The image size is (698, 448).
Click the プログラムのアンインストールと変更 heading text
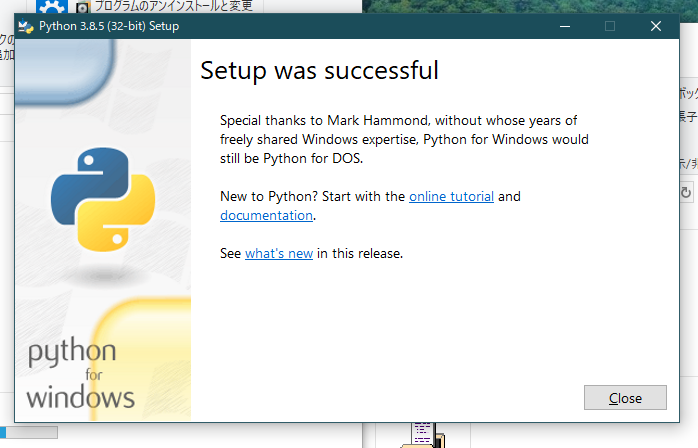pos(174,6)
